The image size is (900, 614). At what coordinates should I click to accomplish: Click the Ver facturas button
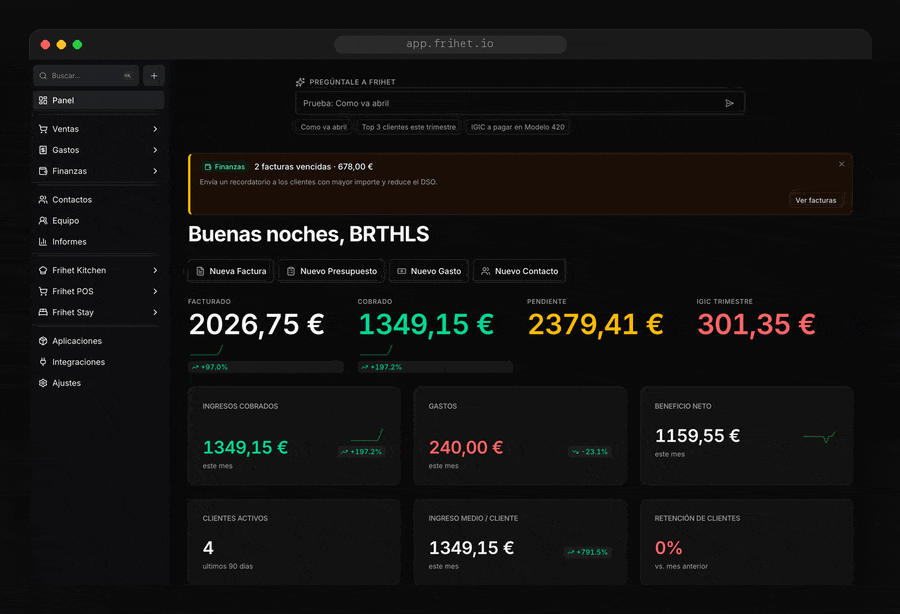click(x=816, y=200)
